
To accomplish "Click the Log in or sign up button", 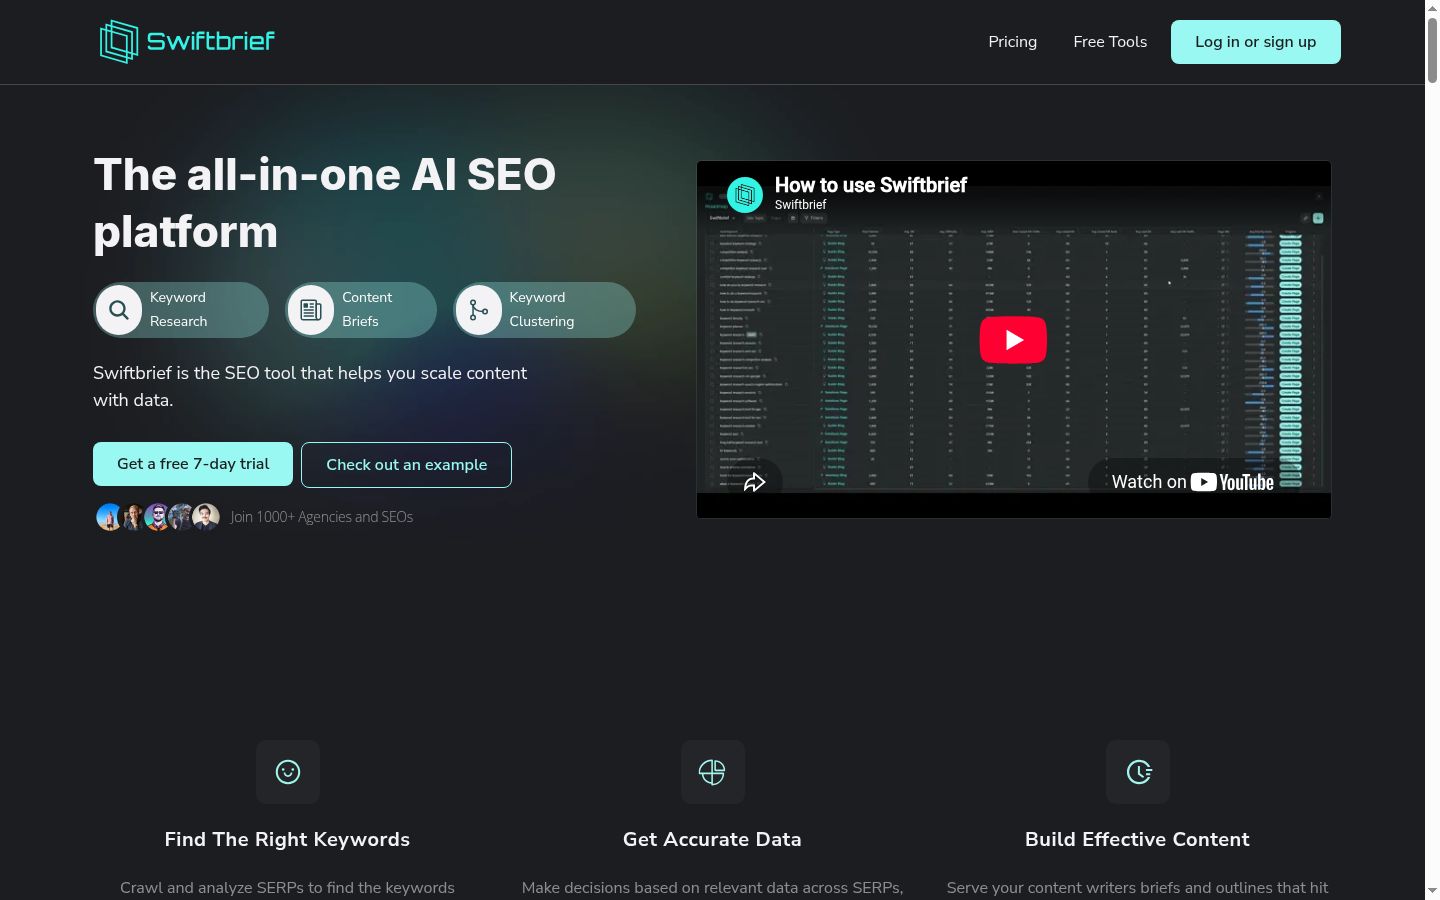I will coord(1256,42).
